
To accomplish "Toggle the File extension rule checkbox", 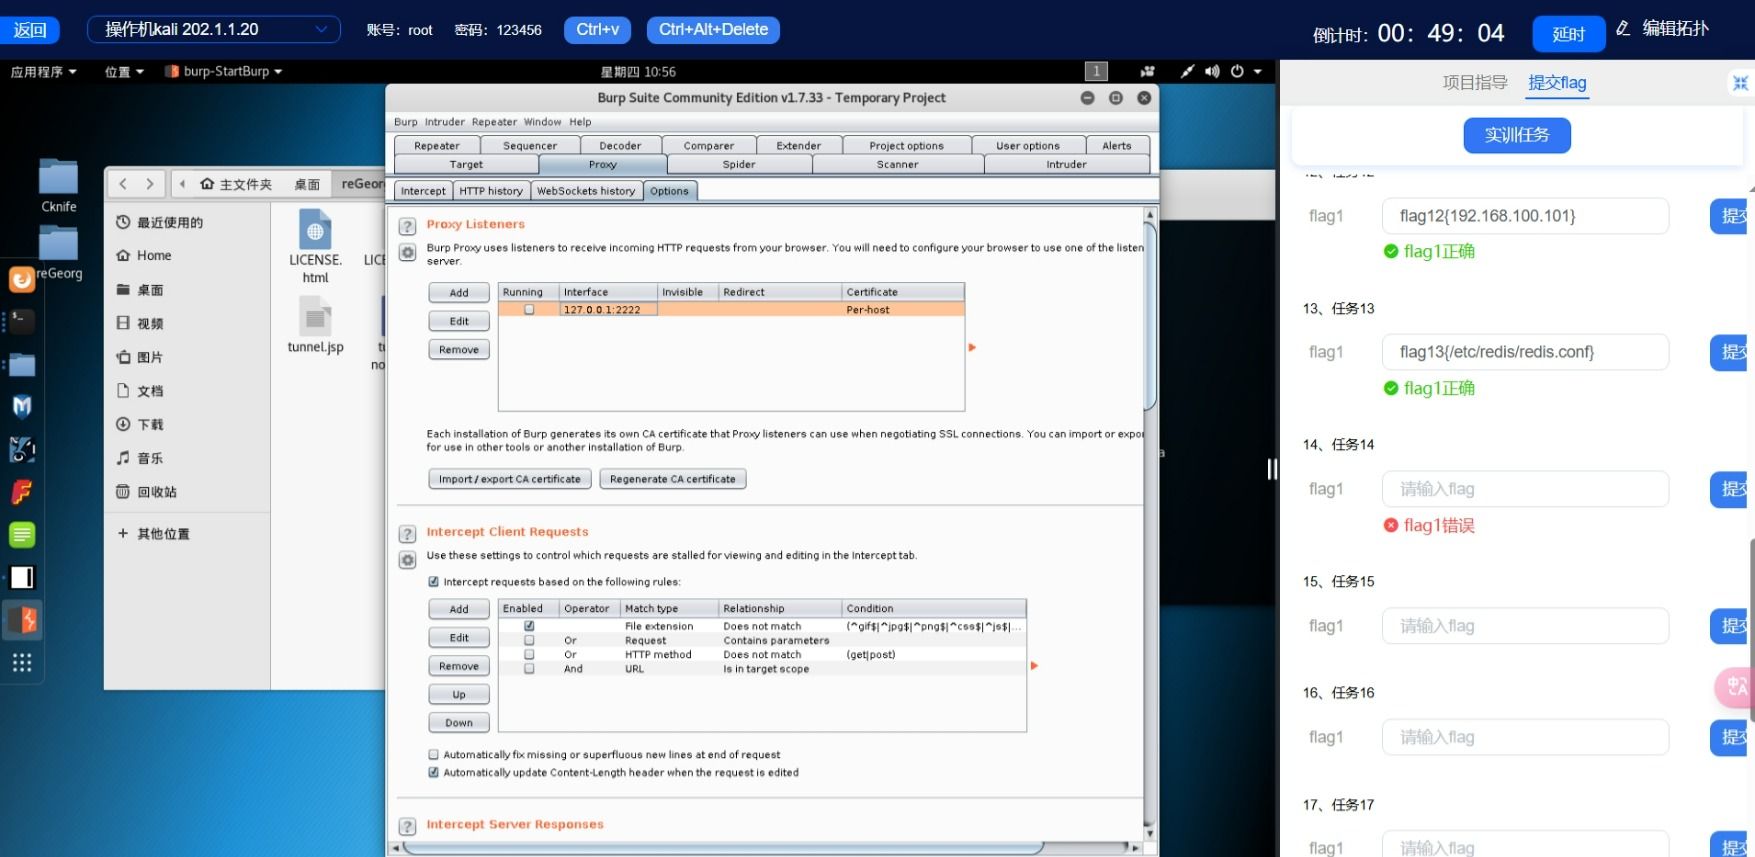I will pos(529,626).
